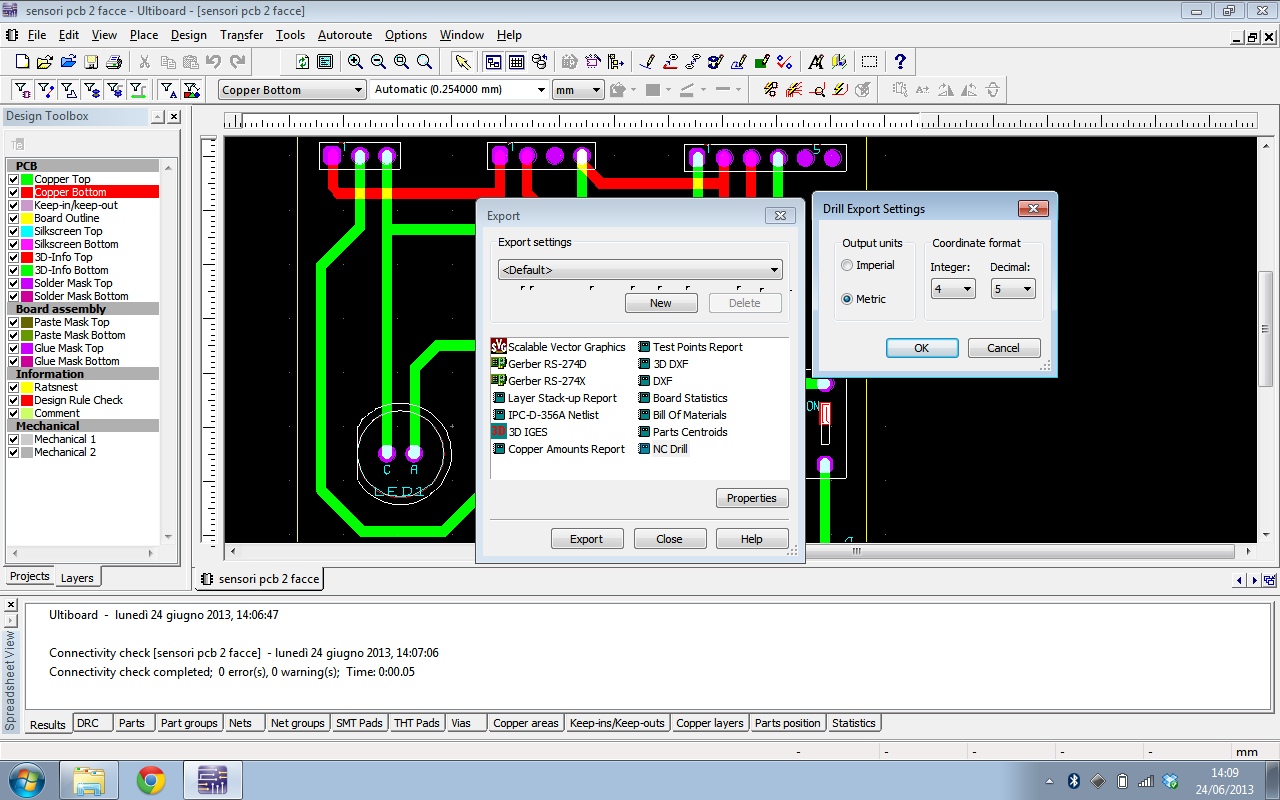Open the Export settings Default dropdown
This screenshot has width=1280, height=800.
pyautogui.click(x=640, y=270)
